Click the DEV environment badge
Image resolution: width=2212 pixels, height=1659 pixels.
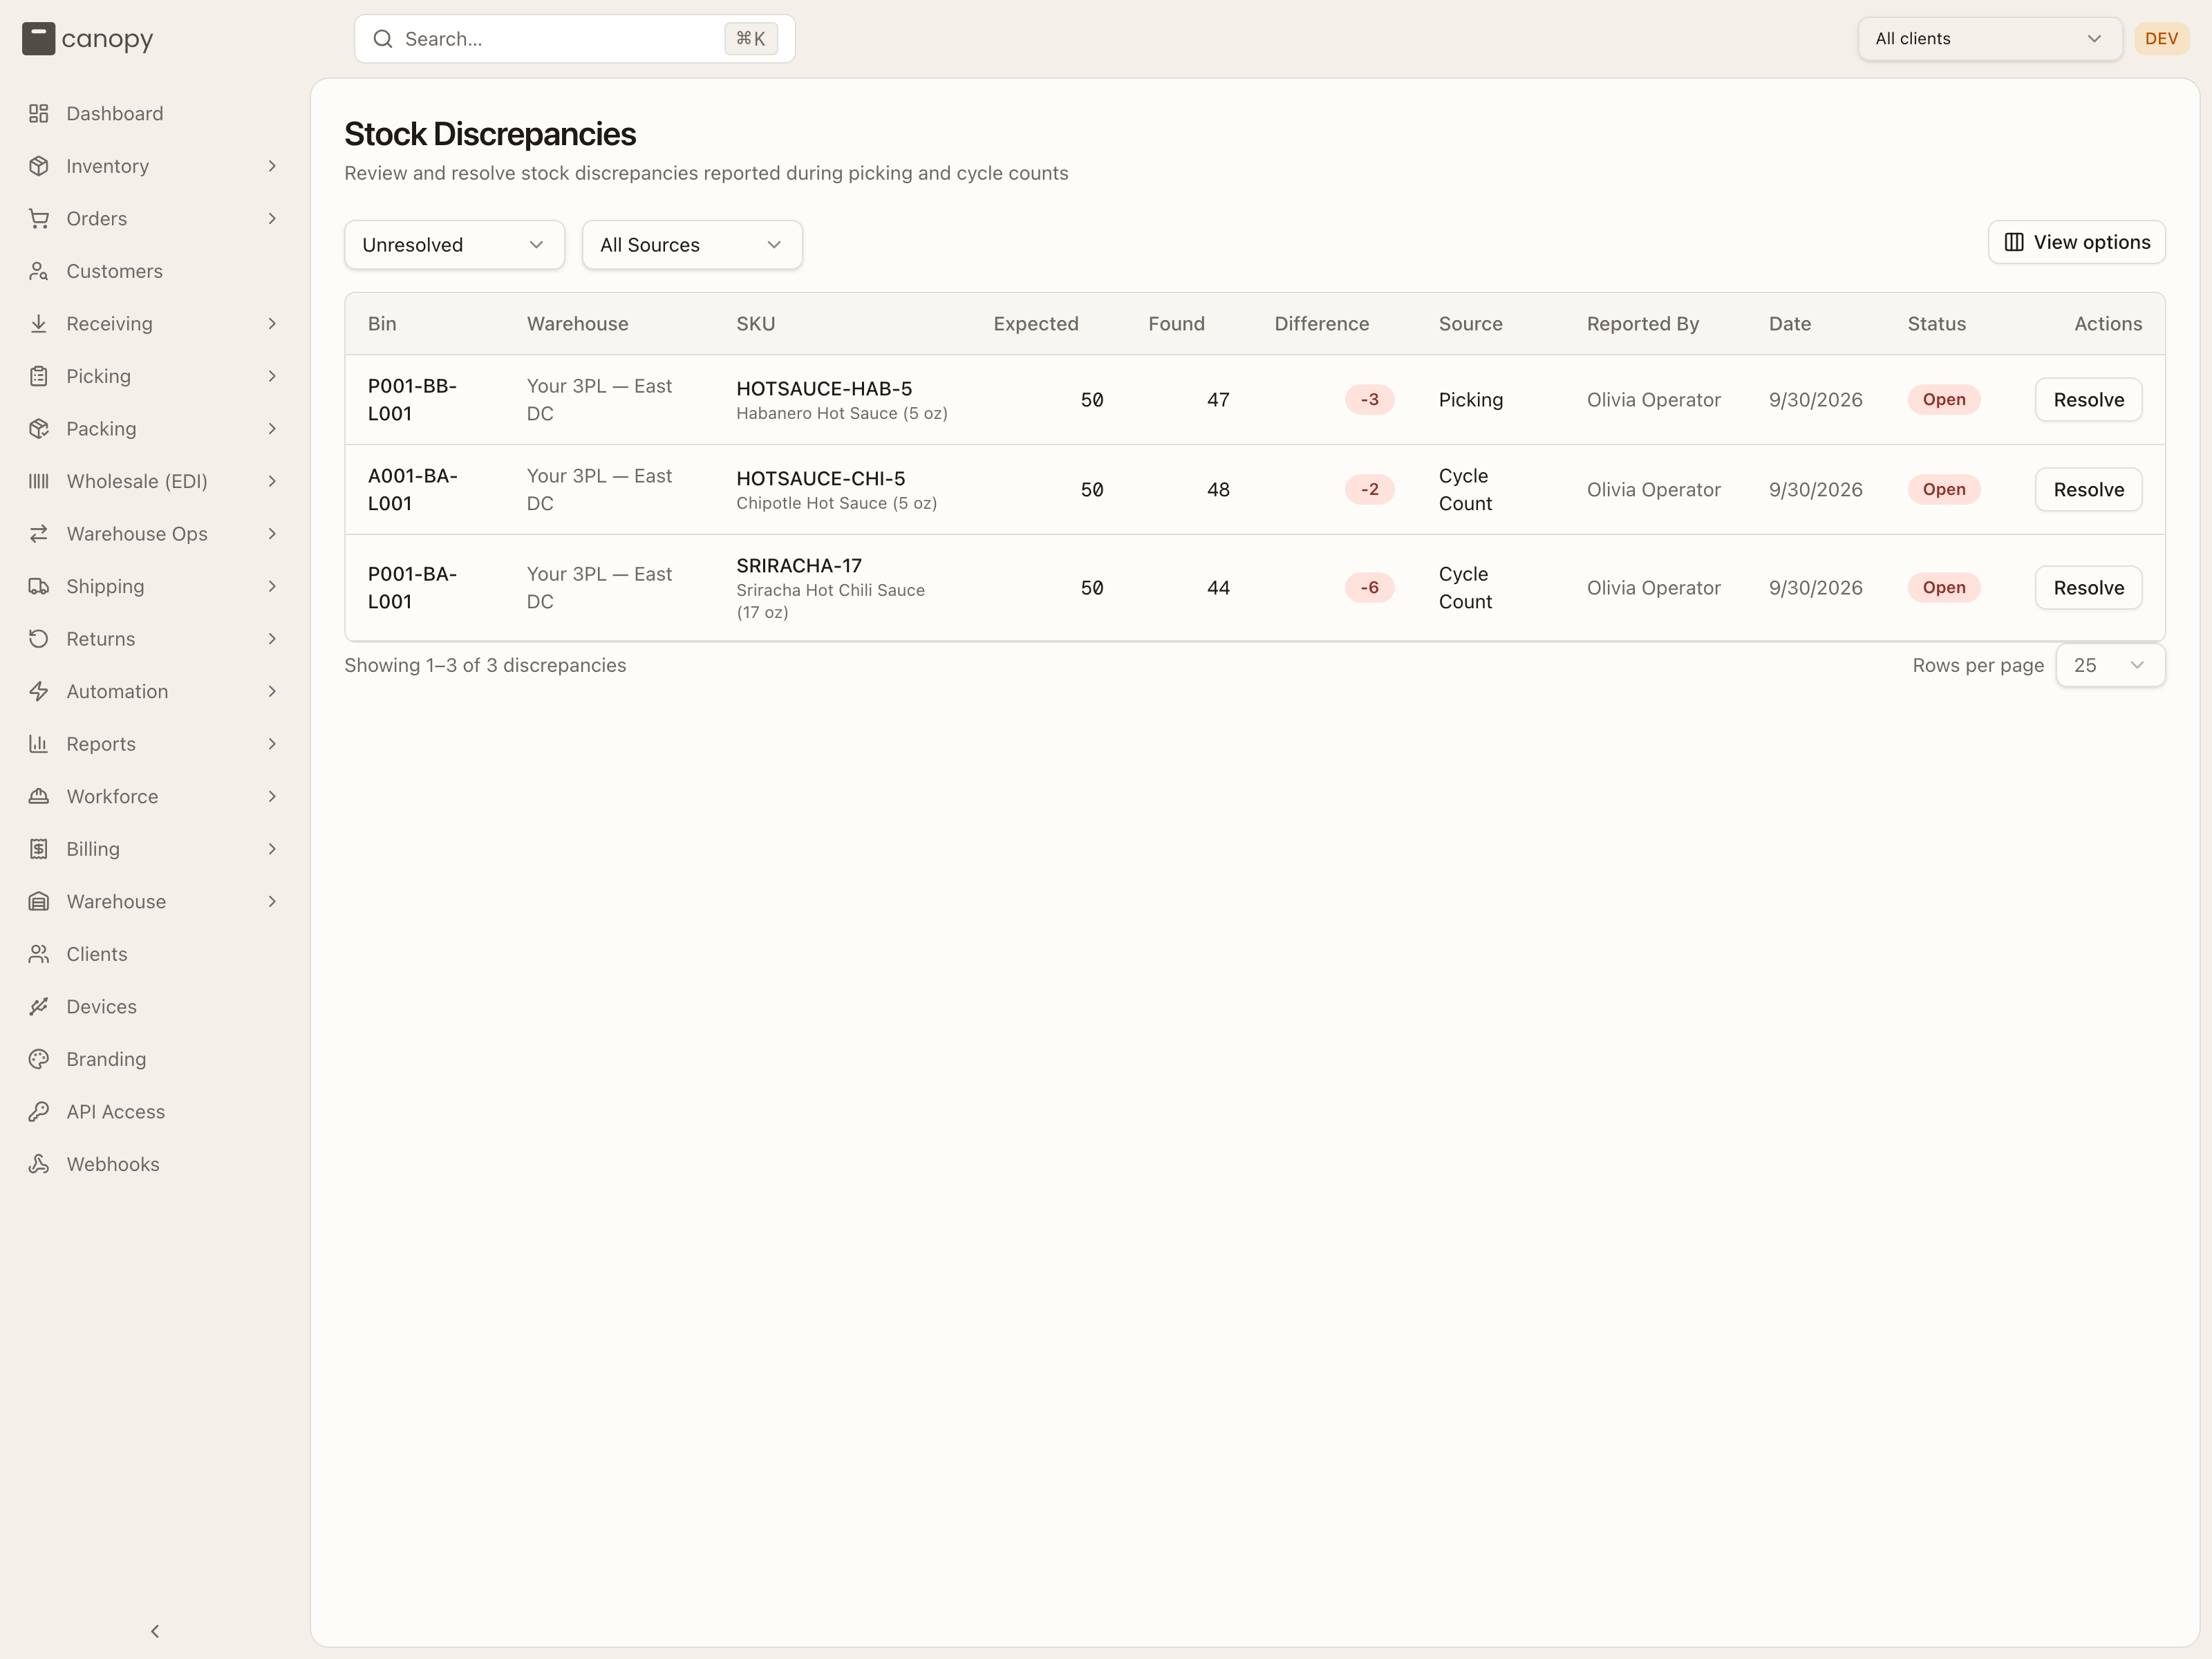tap(2161, 39)
